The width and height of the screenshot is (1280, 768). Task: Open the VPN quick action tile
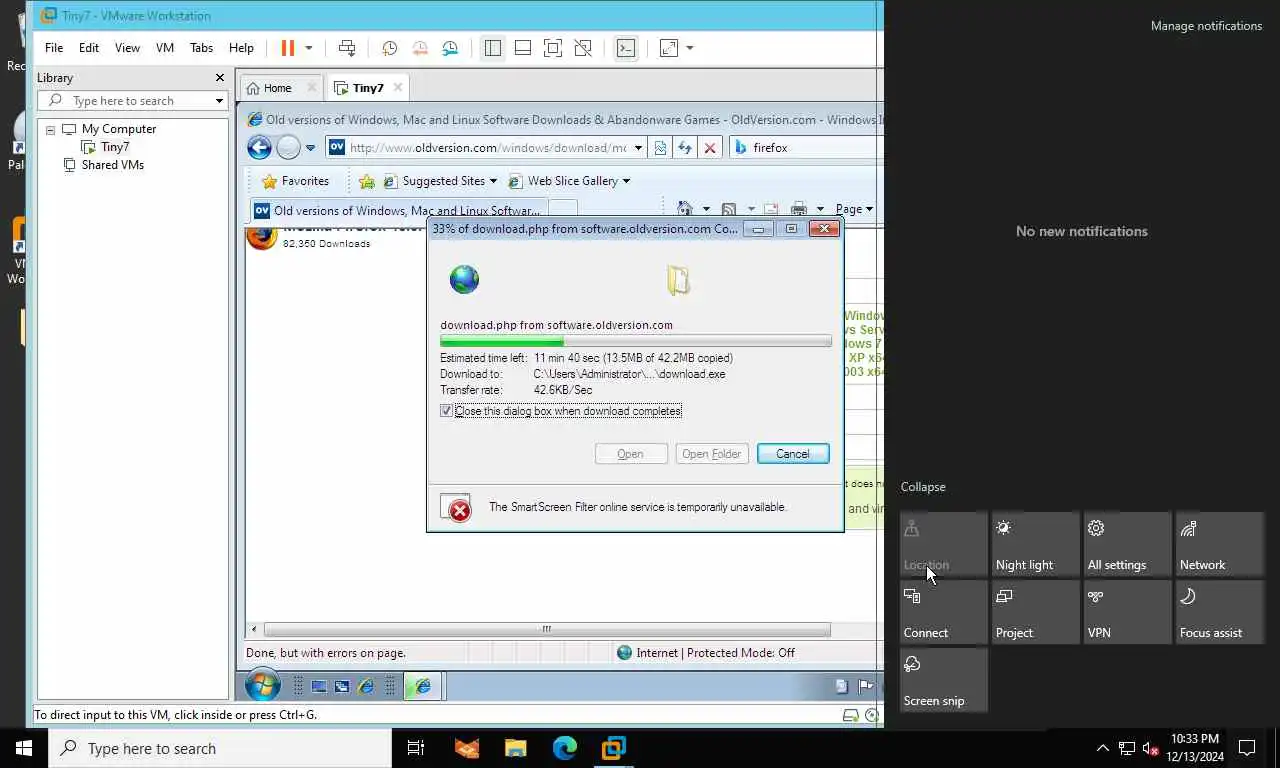(x=1128, y=612)
